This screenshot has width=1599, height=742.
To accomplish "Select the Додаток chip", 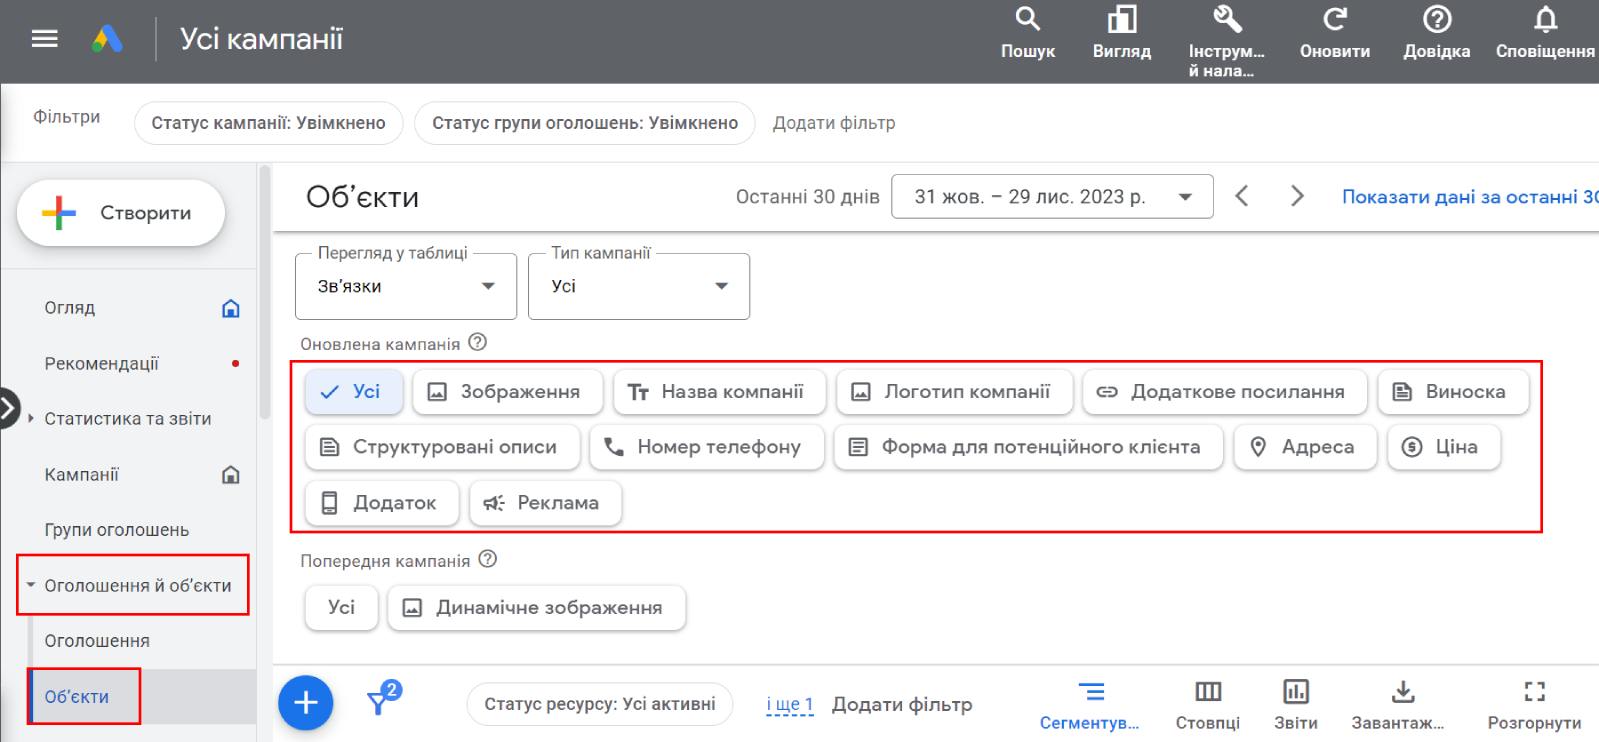I will coord(381,503).
